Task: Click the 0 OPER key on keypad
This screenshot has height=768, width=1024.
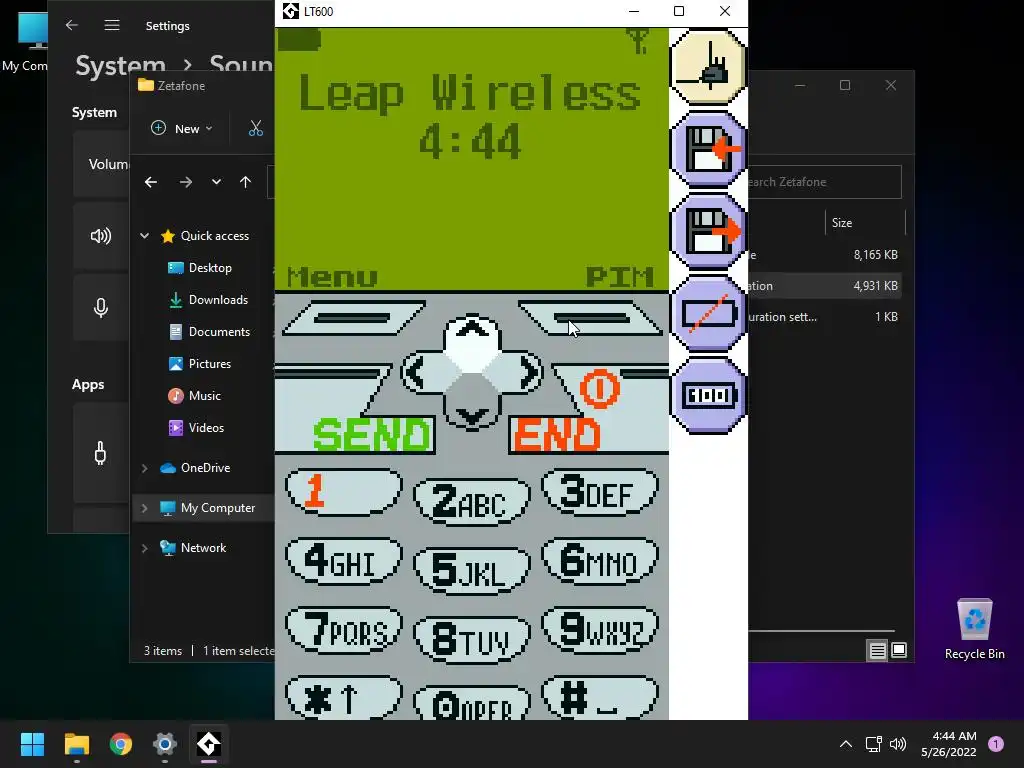Action: [x=472, y=703]
